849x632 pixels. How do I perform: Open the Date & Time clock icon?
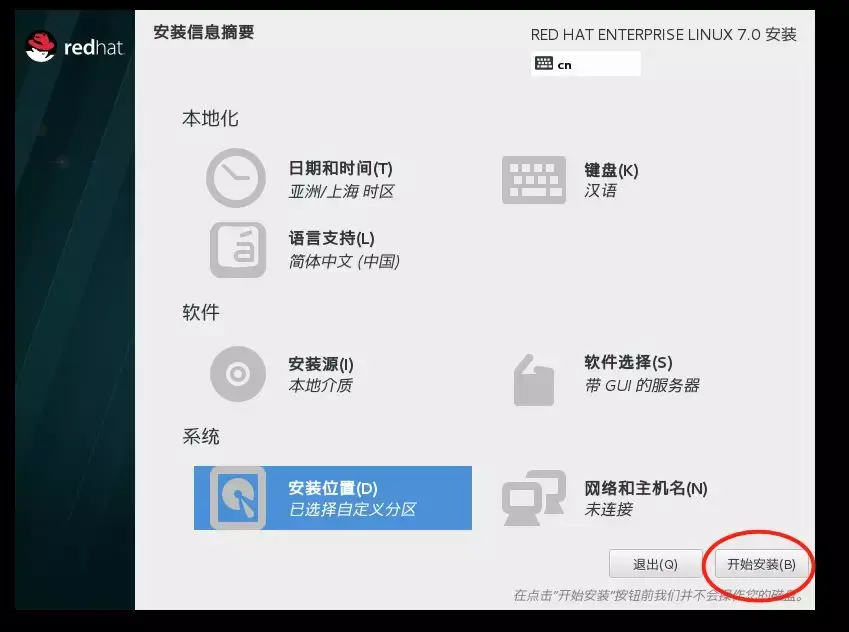(236, 178)
